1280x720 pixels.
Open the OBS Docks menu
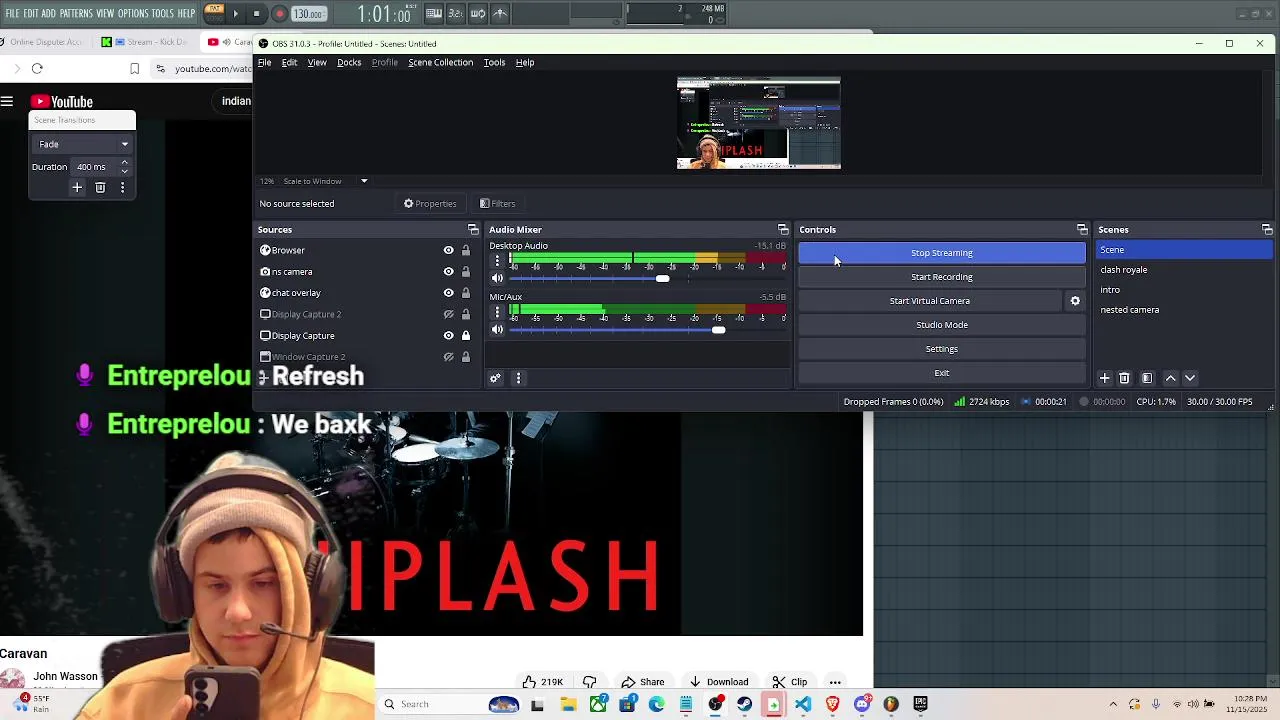click(349, 62)
